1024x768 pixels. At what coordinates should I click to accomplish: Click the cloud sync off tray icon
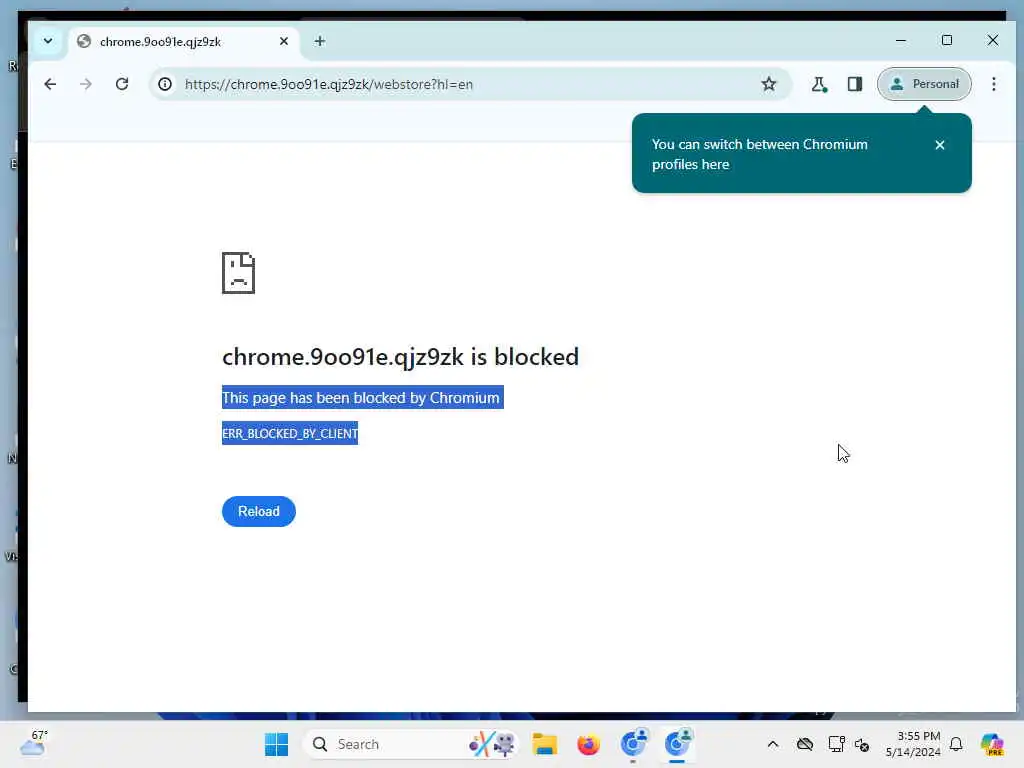pos(805,744)
